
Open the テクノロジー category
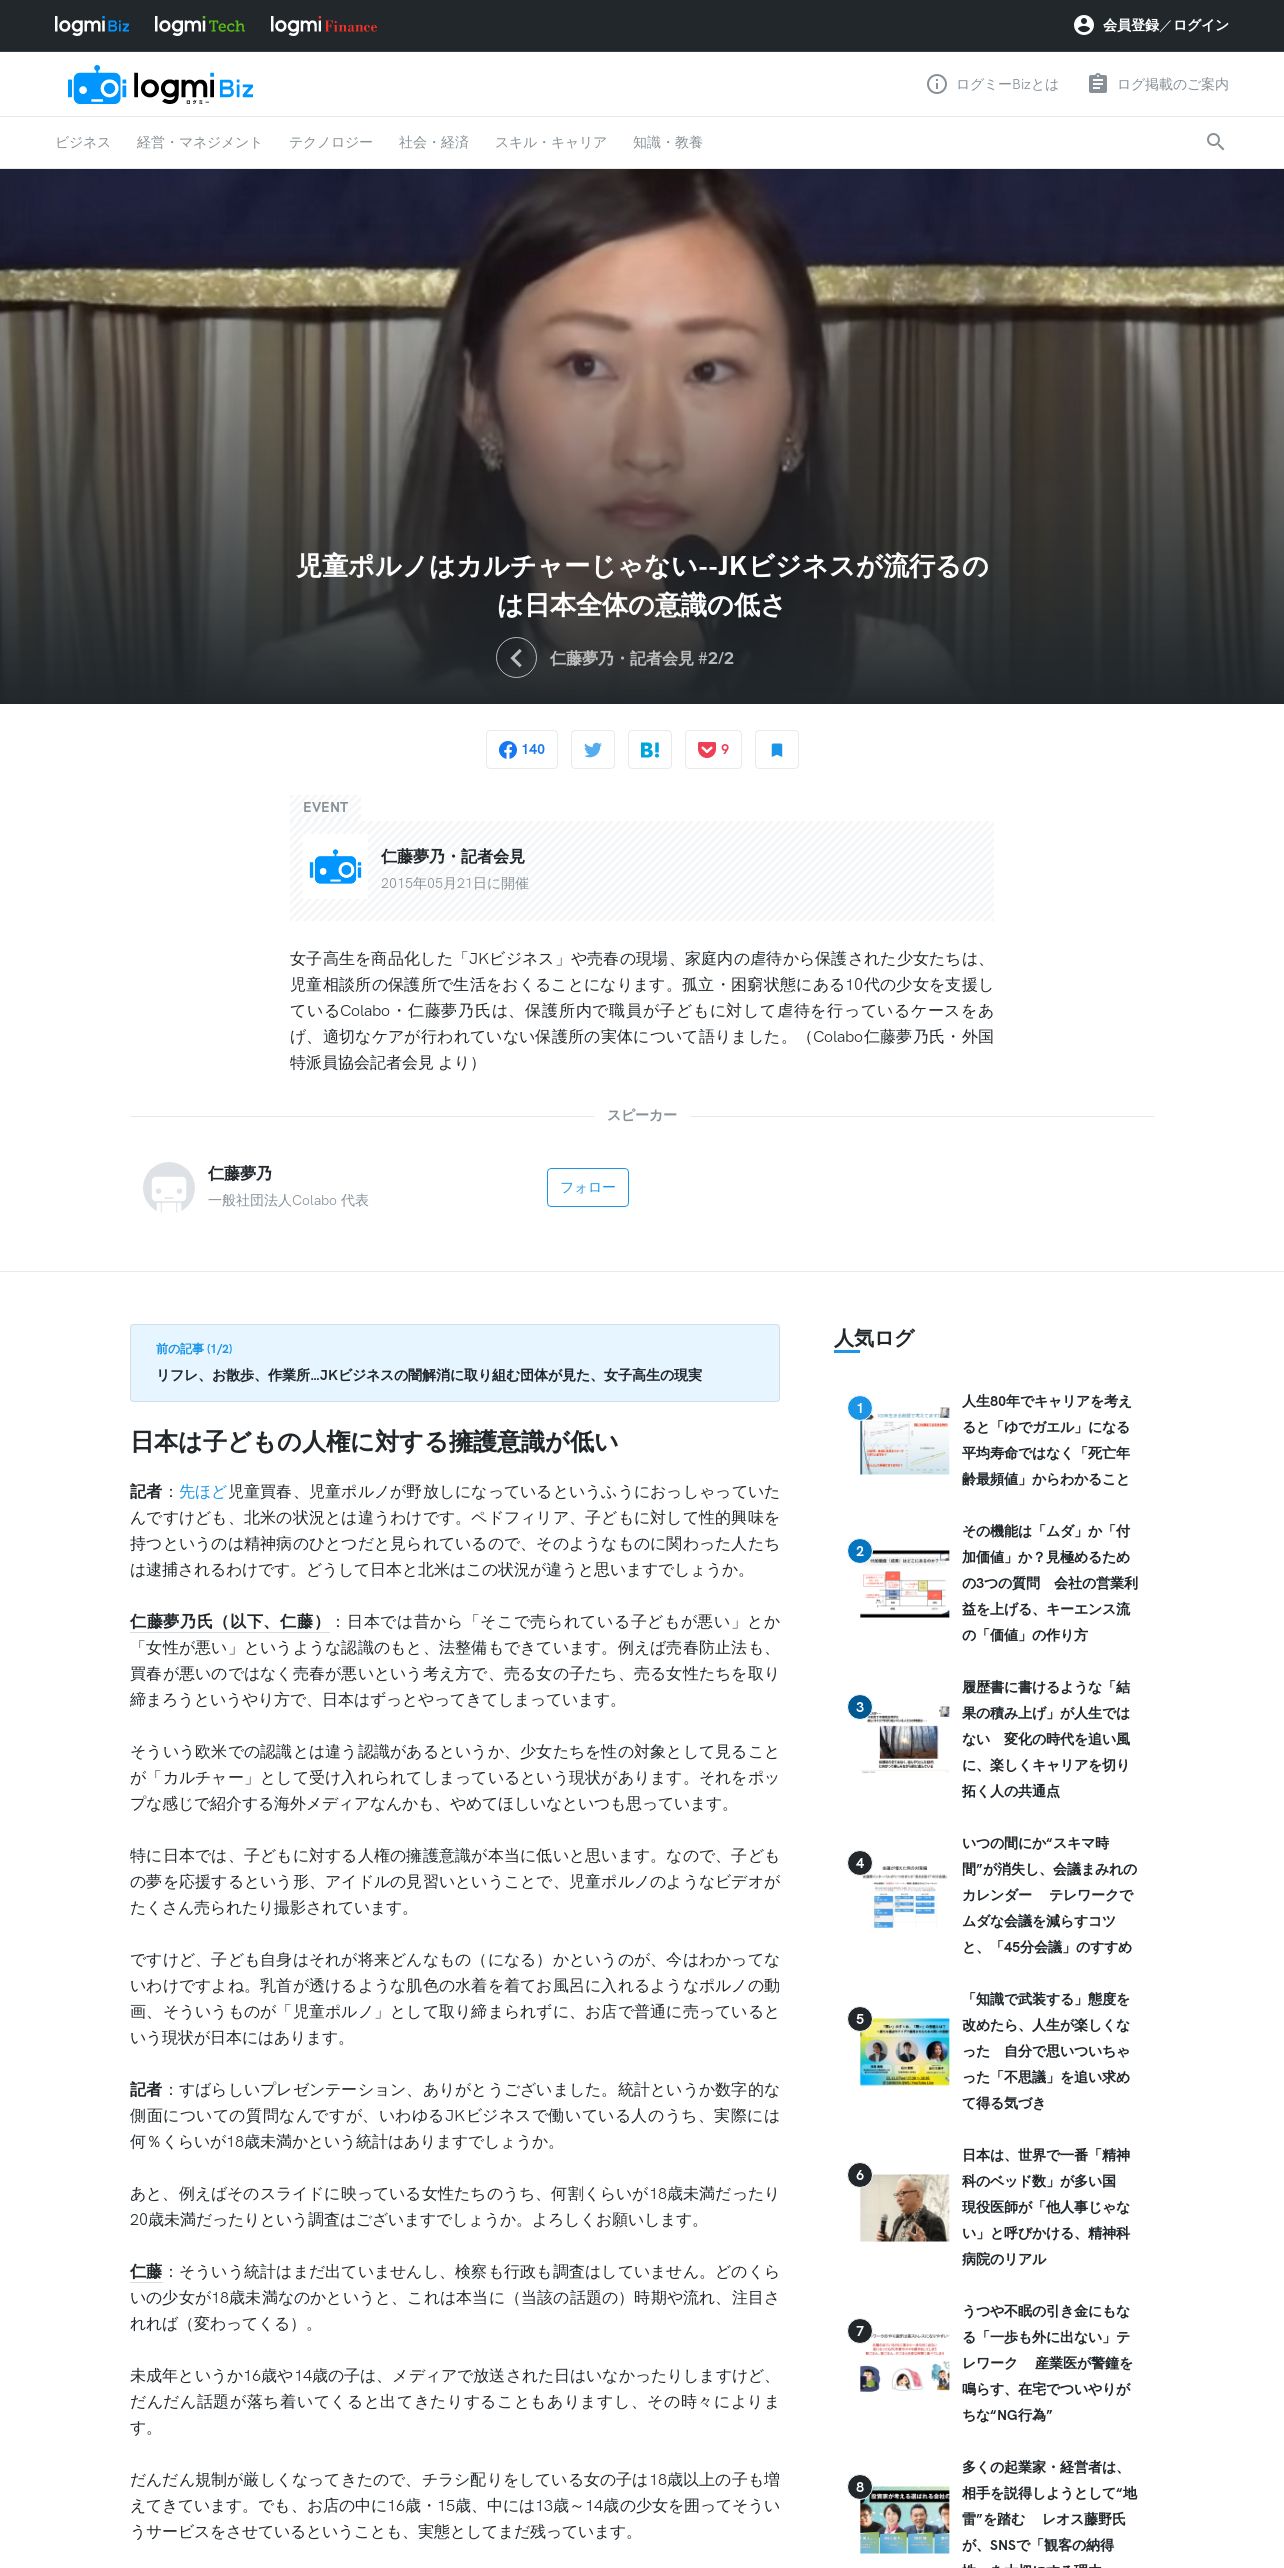coord(330,142)
